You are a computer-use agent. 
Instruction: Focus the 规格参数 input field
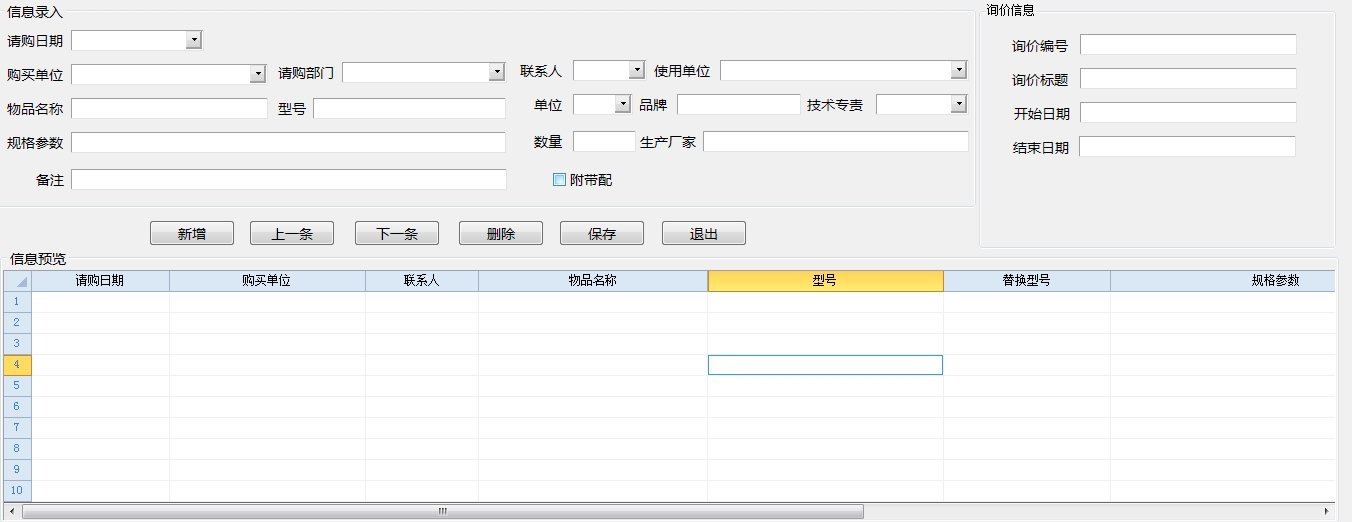coord(289,142)
